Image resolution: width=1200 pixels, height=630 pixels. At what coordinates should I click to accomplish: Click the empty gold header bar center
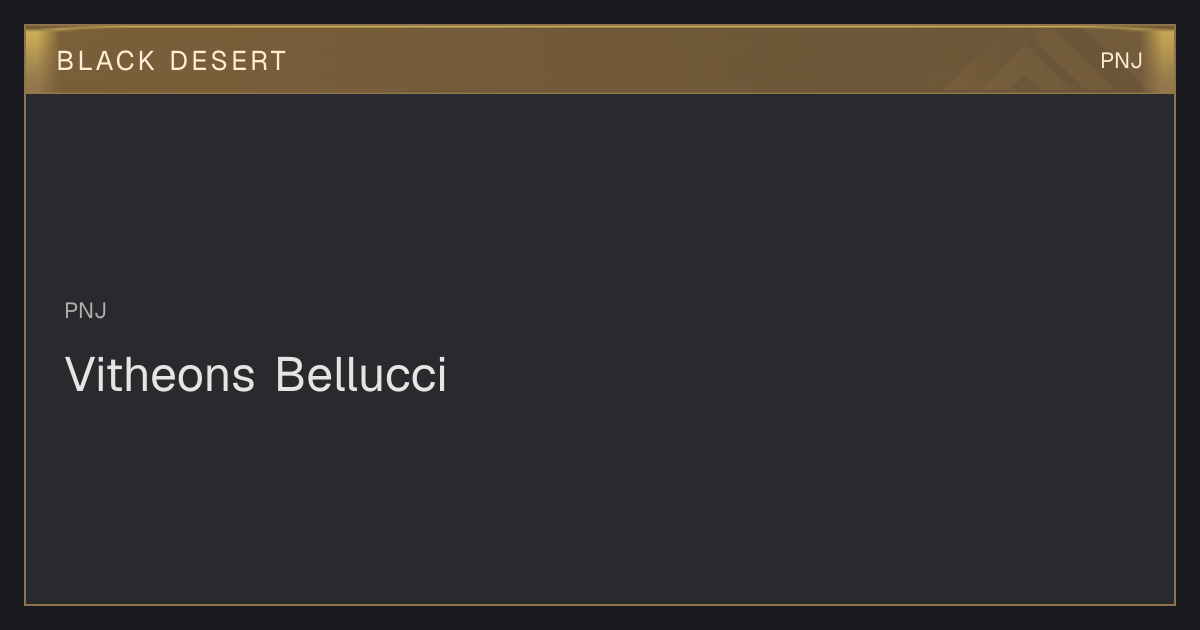(600, 60)
